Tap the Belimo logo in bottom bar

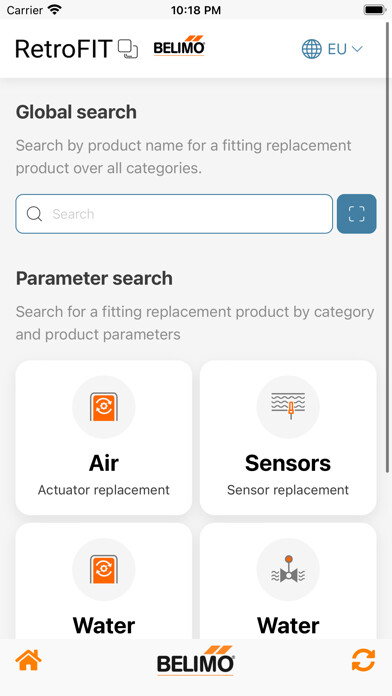click(196, 660)
